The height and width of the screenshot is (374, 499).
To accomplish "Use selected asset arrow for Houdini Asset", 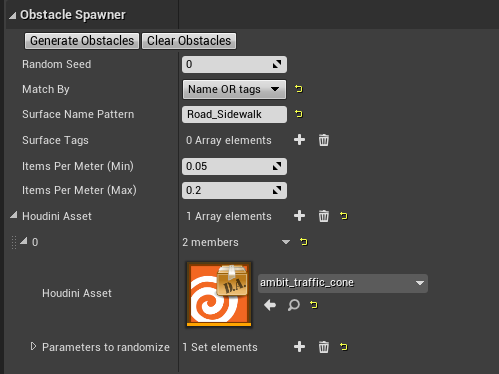I will point(270,305).
